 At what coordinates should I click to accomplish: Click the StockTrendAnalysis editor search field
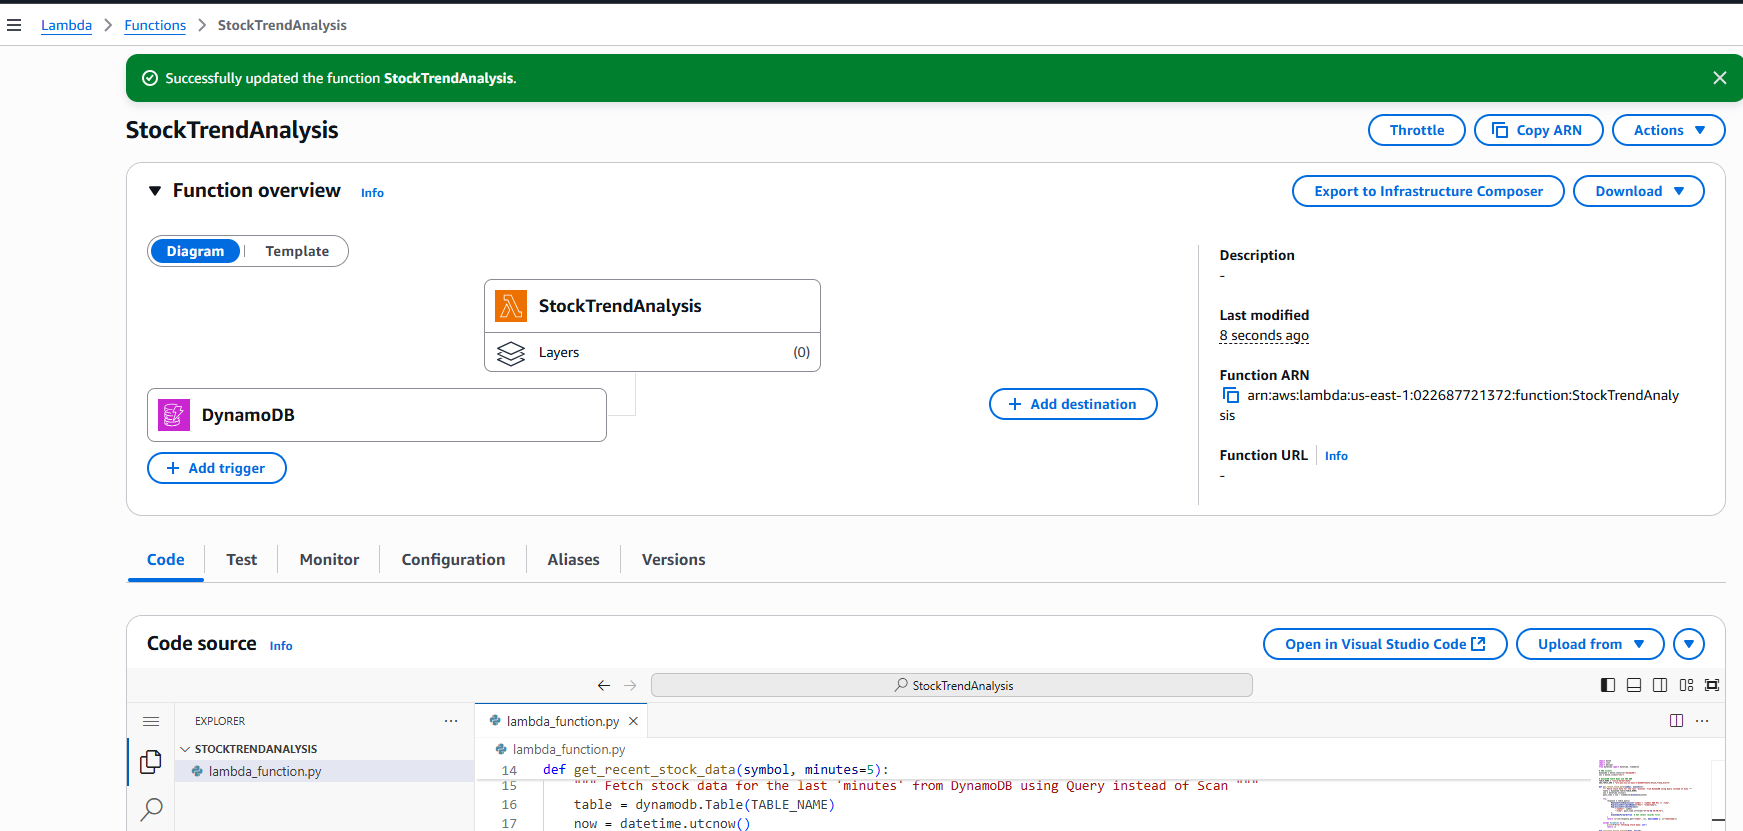[x=951, y=685]
